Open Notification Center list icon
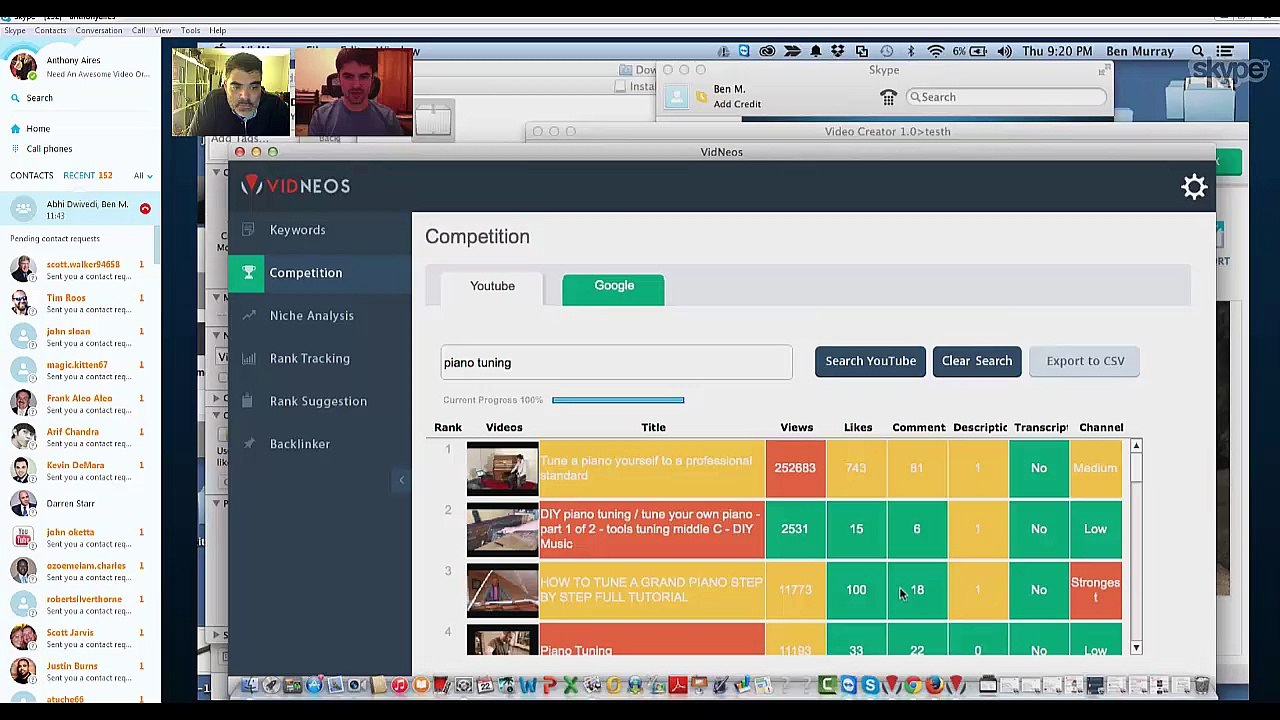This screenshot has height=720, width=1280. 1224,51
